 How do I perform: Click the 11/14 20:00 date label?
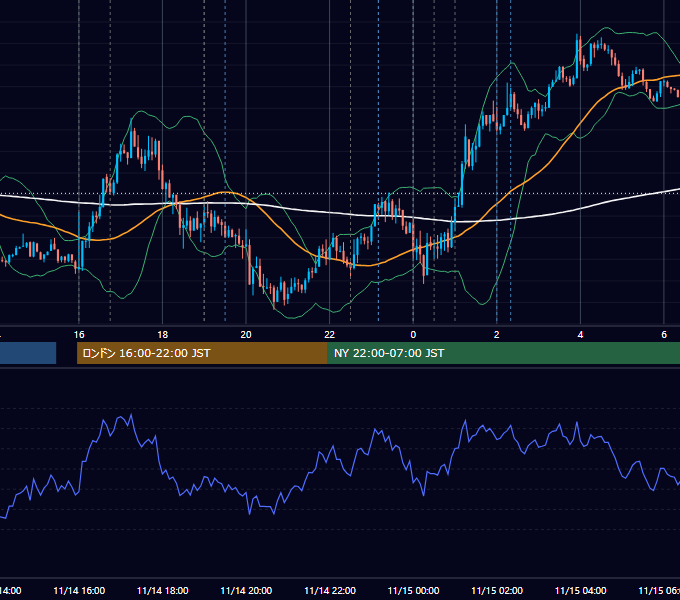(x=246, y=590)
